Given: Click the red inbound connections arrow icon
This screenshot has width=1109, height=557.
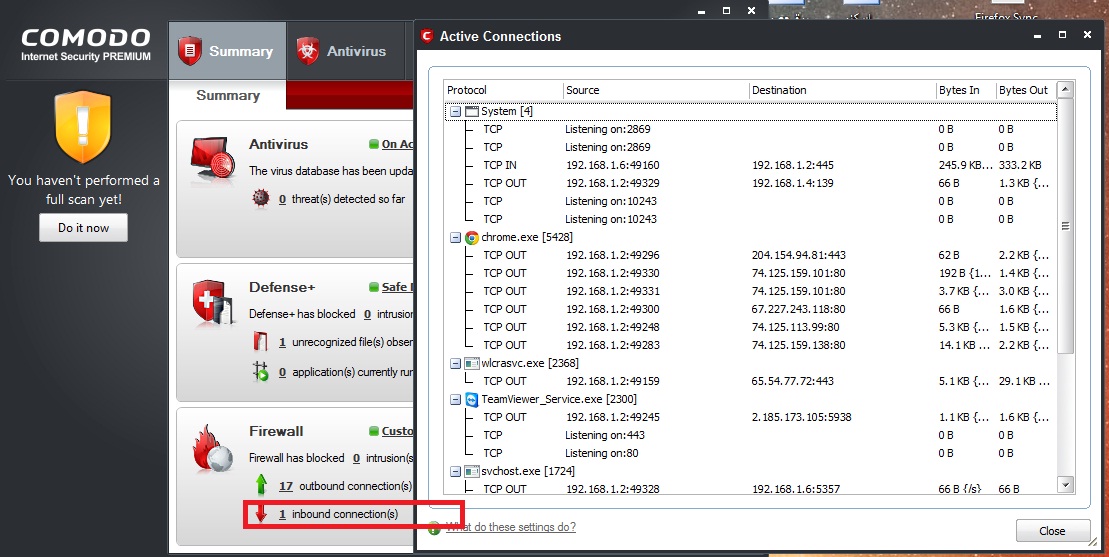Looking at the screenshot, I should [x=261, y=514].
